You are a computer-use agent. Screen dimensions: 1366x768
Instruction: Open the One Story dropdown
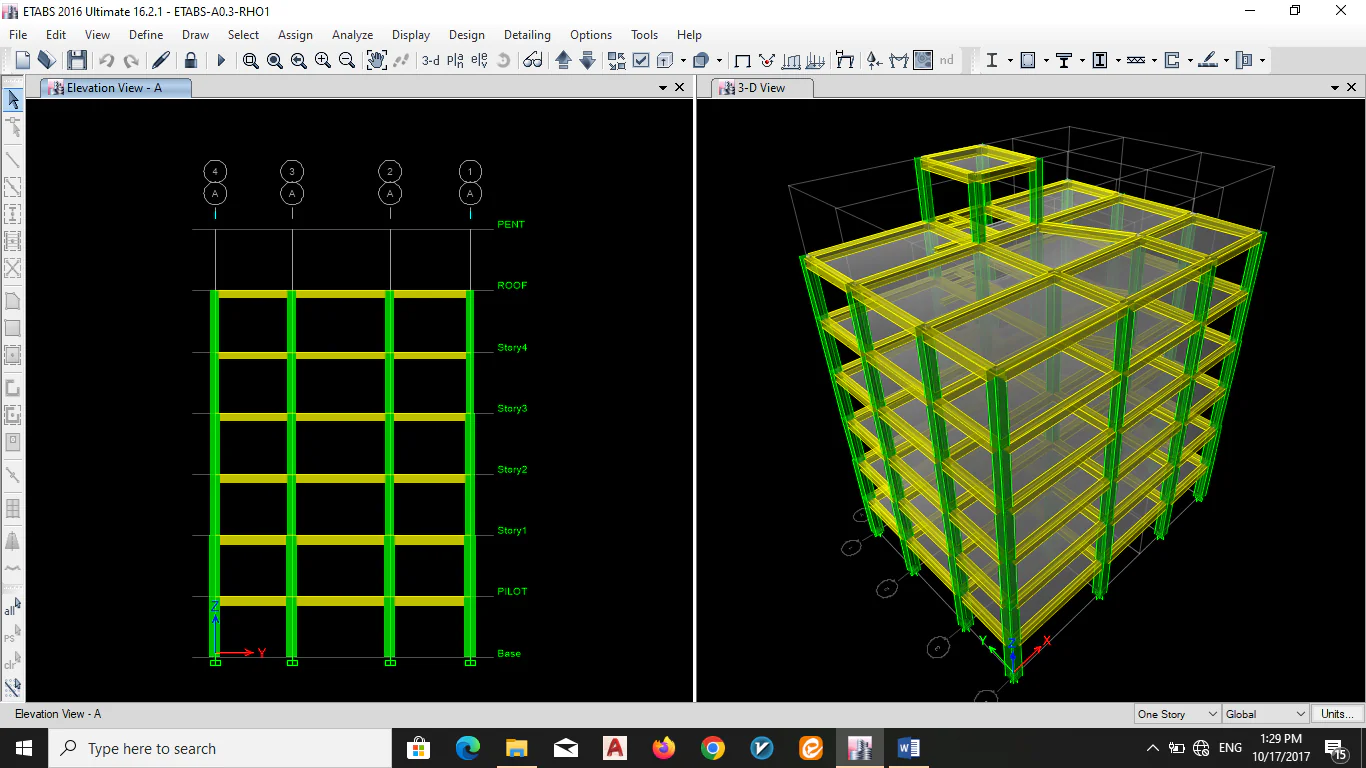[x=1177, y=714]
